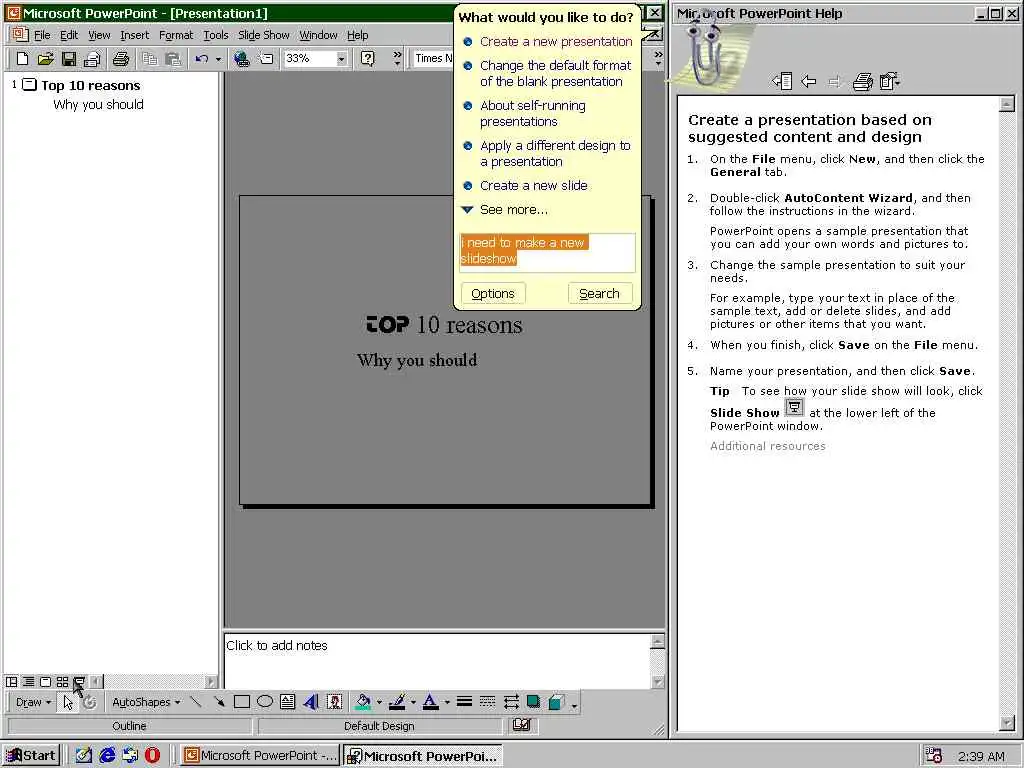Select the Oval drawing tool
1024x768 pixels.
(264, 702)
